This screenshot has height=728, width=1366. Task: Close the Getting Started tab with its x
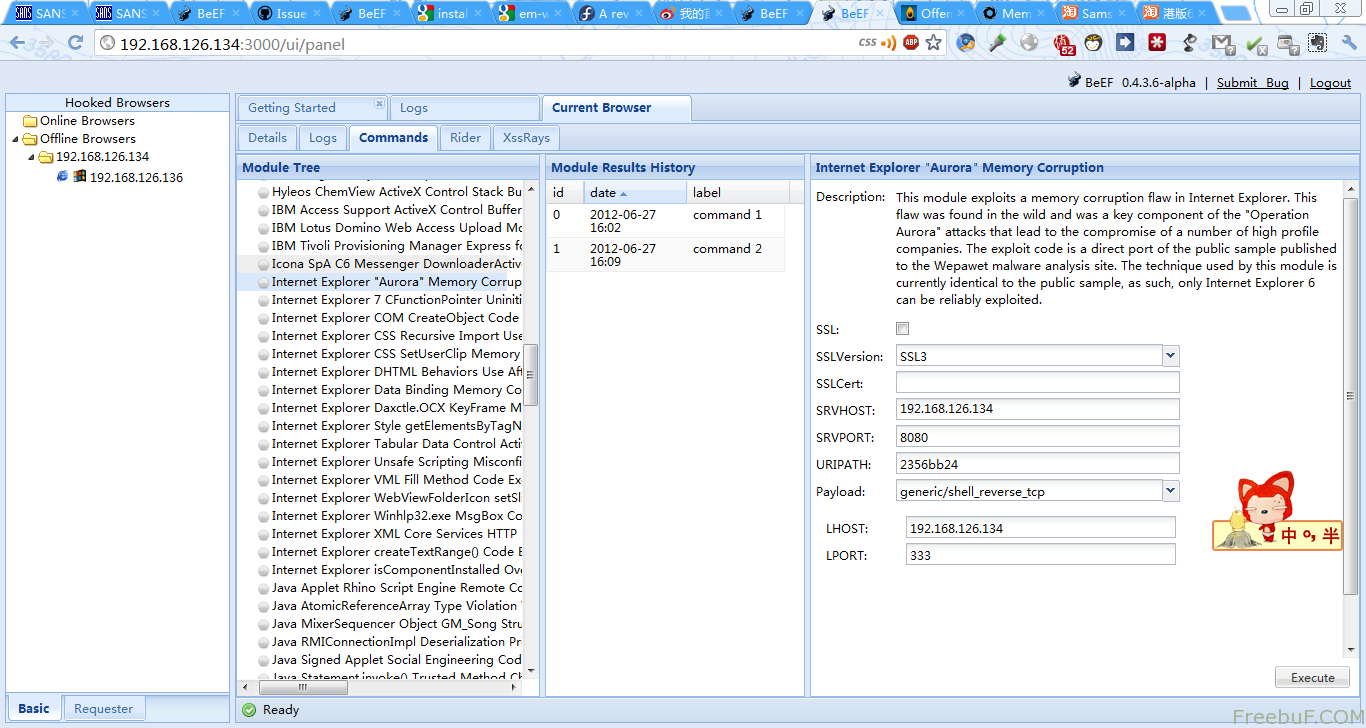[379, 104]
